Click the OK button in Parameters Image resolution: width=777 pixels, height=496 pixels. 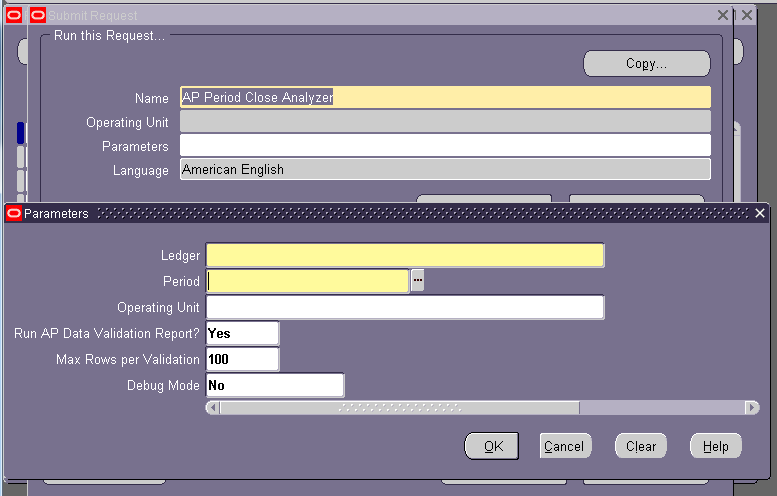[492, 446]
